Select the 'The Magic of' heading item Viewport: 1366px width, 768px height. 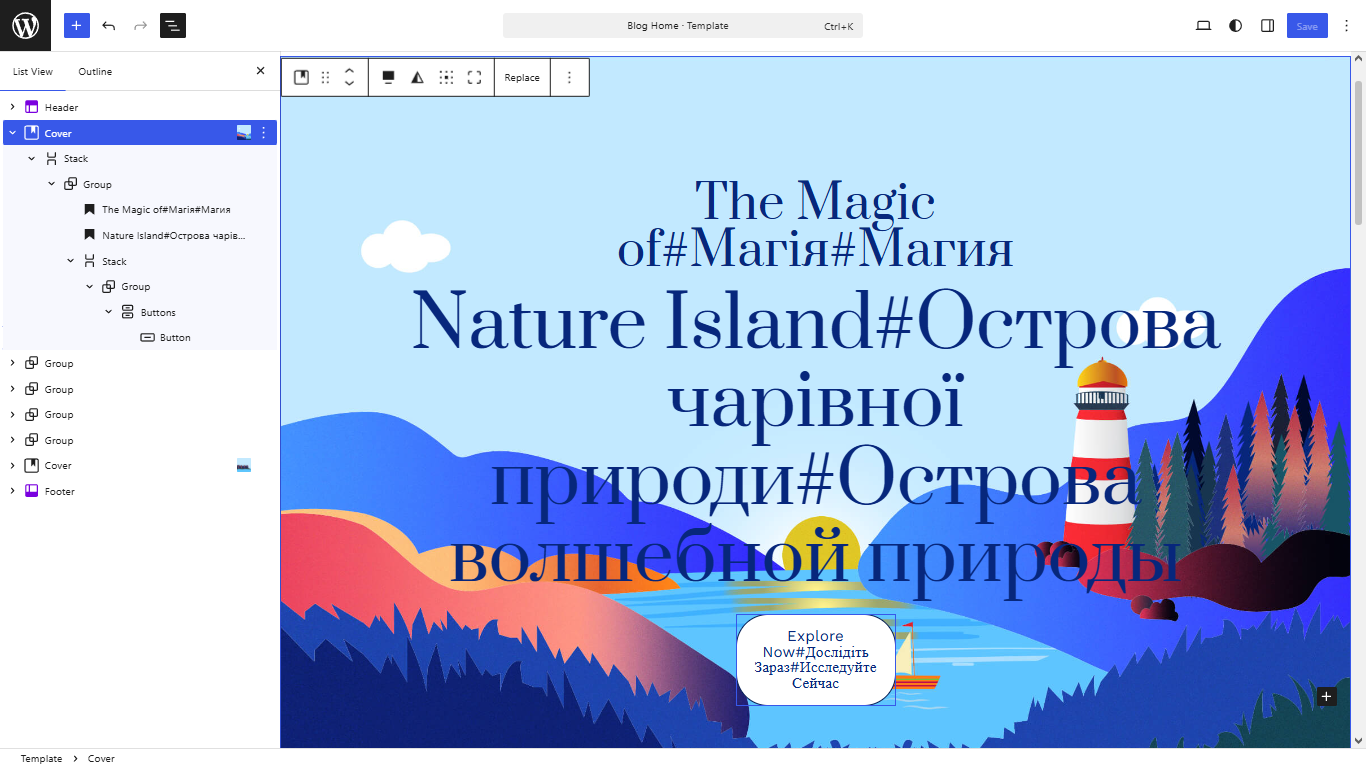(x=166, y=210)
